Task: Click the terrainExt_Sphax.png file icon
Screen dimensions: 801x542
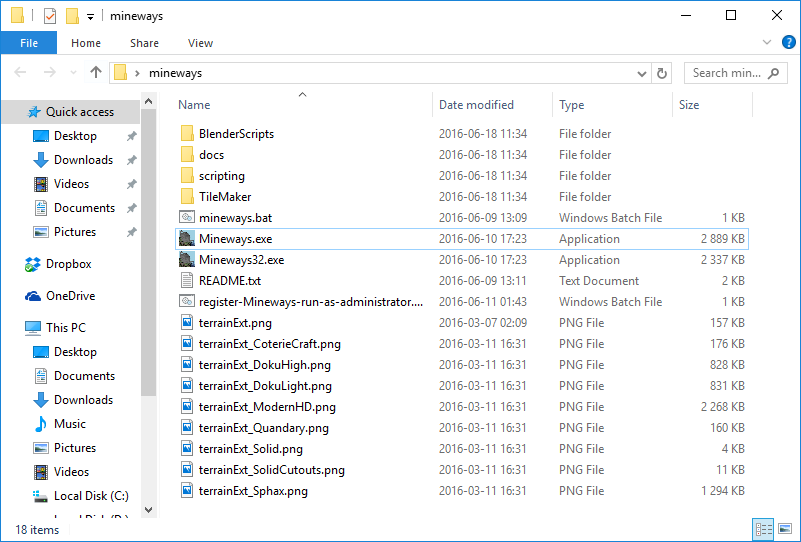Action: point(187,490)
